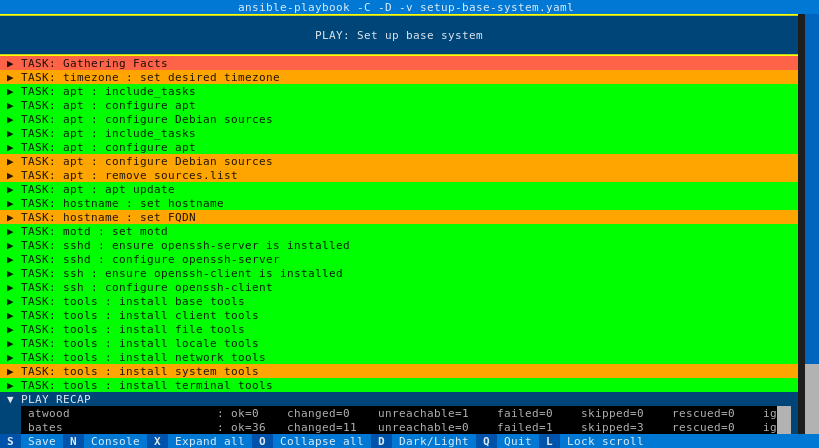The image size is (819, 448).
Task: Click the PLAY RECAP panel scrollbar thumb
Action: 783,420
